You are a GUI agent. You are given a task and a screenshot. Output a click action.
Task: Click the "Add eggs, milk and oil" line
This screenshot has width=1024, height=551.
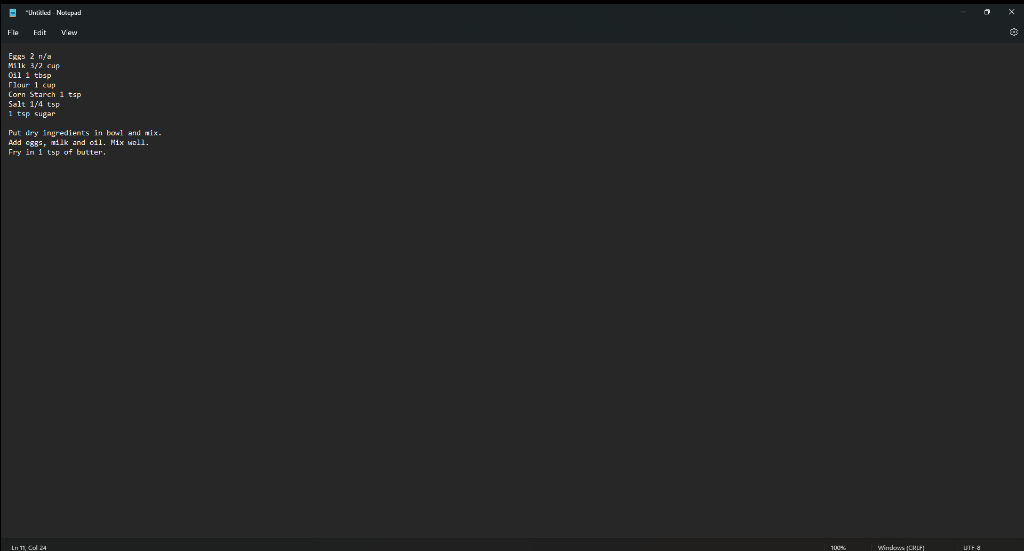tap(56, 142)
